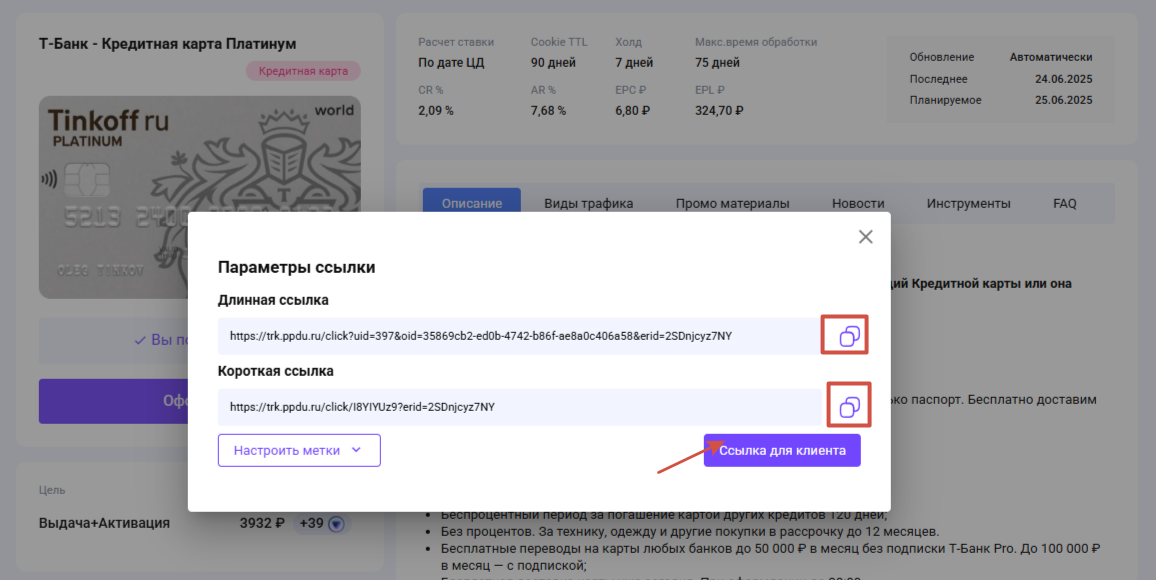The width and height of the screenshot is (1156, 580).
Task: Switch to the Инструменты tab
Action: [969, 203]
